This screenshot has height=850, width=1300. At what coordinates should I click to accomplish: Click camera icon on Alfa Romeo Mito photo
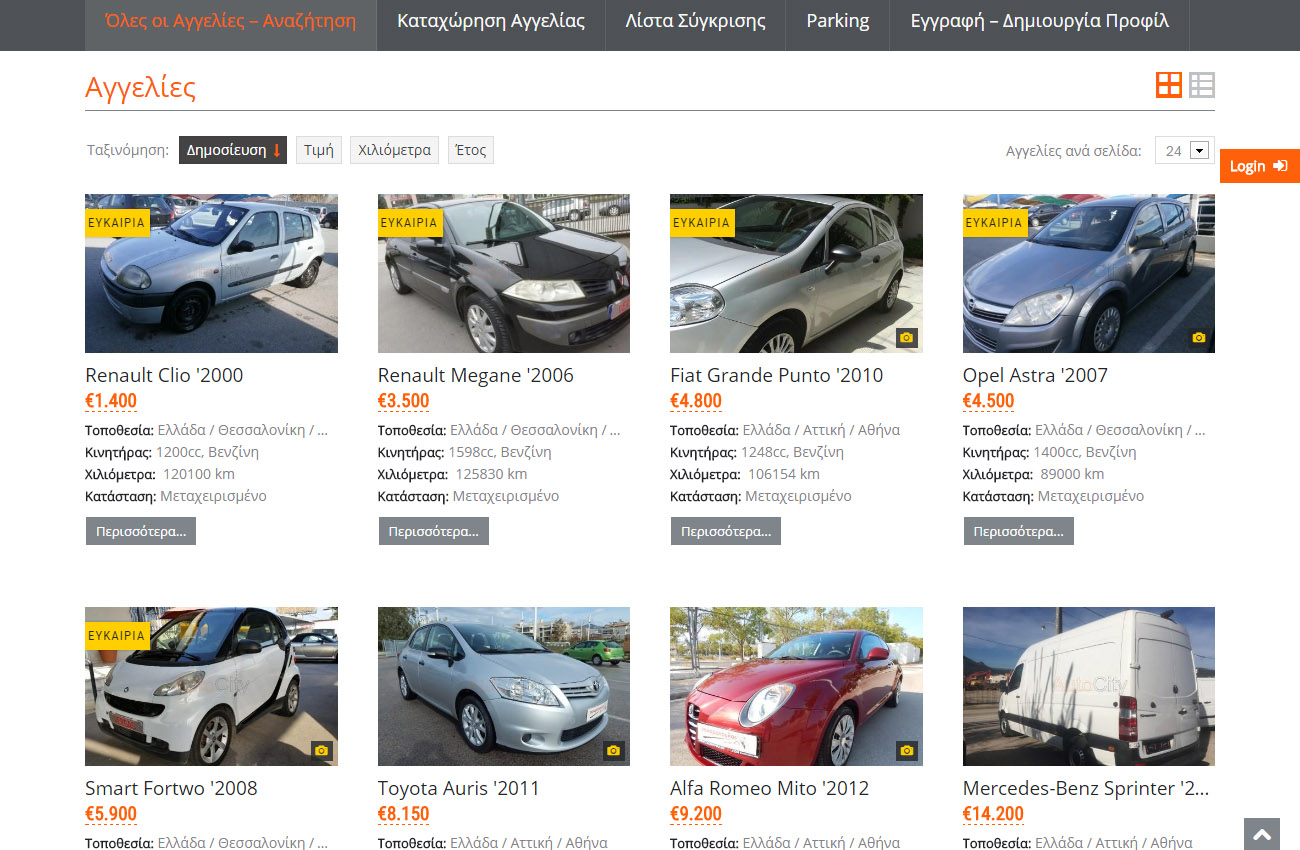coord(906,750)
